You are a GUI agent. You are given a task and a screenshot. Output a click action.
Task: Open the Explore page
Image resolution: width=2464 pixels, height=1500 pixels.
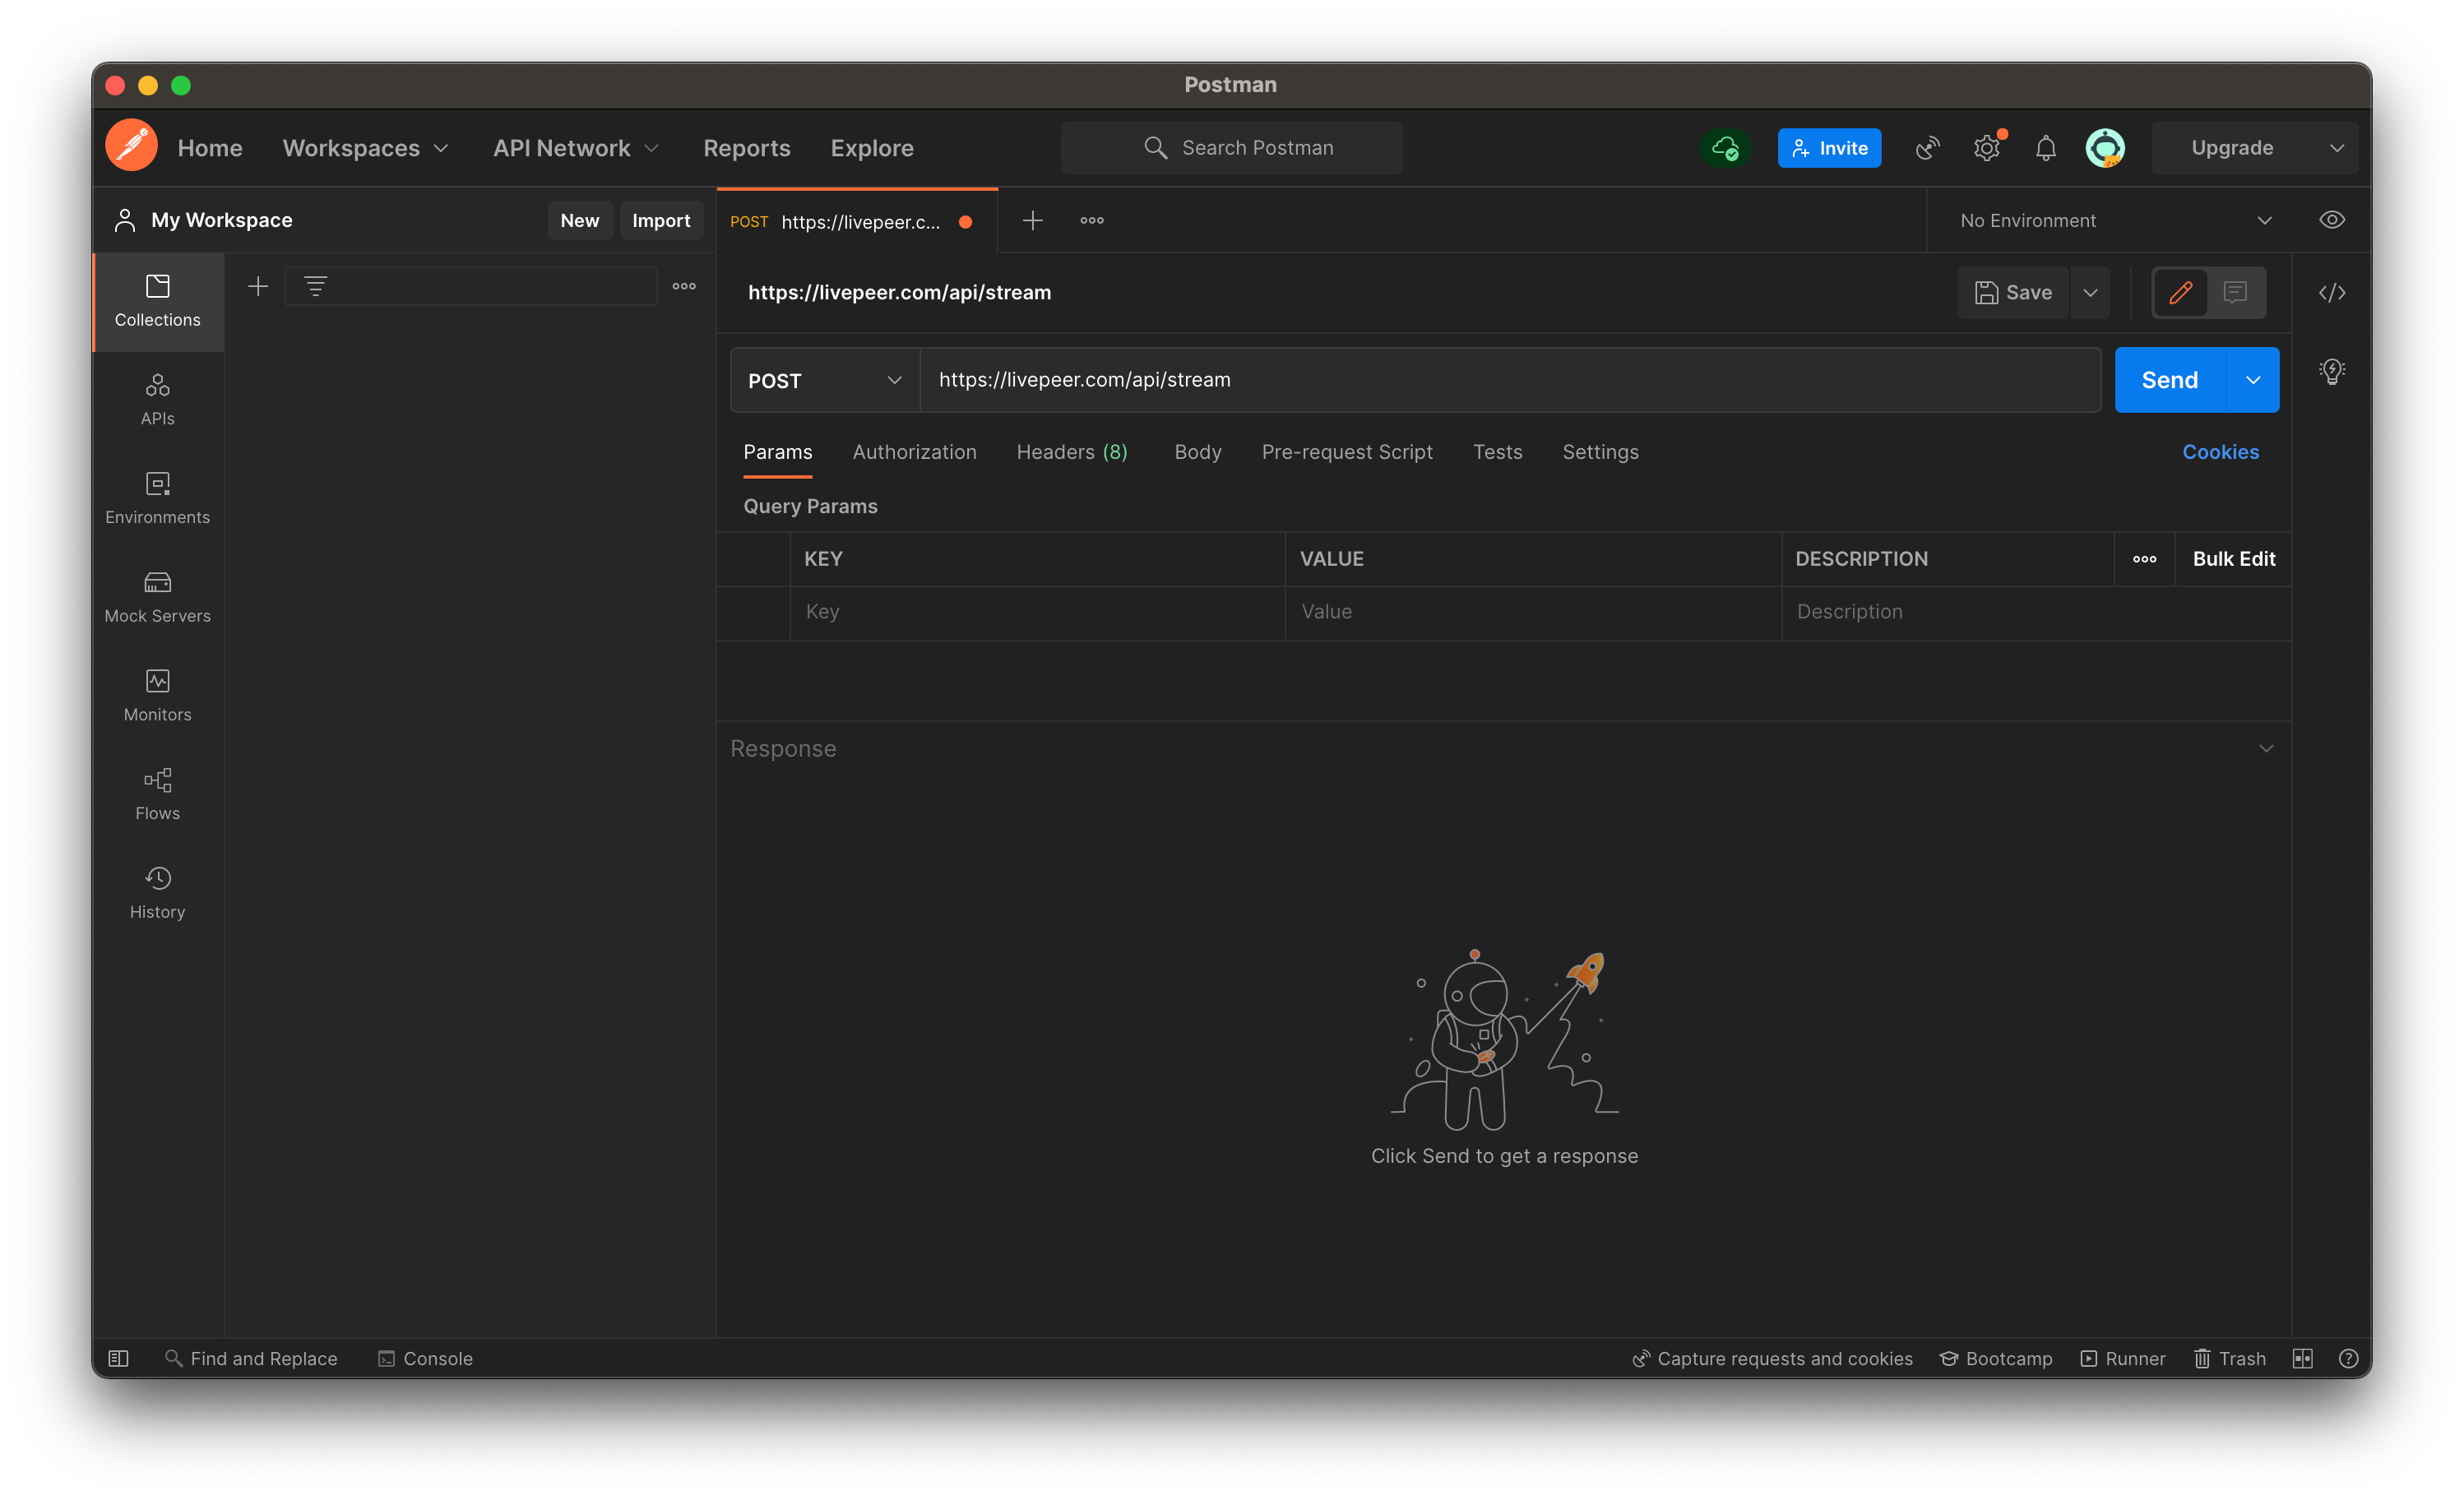(872, 148)
